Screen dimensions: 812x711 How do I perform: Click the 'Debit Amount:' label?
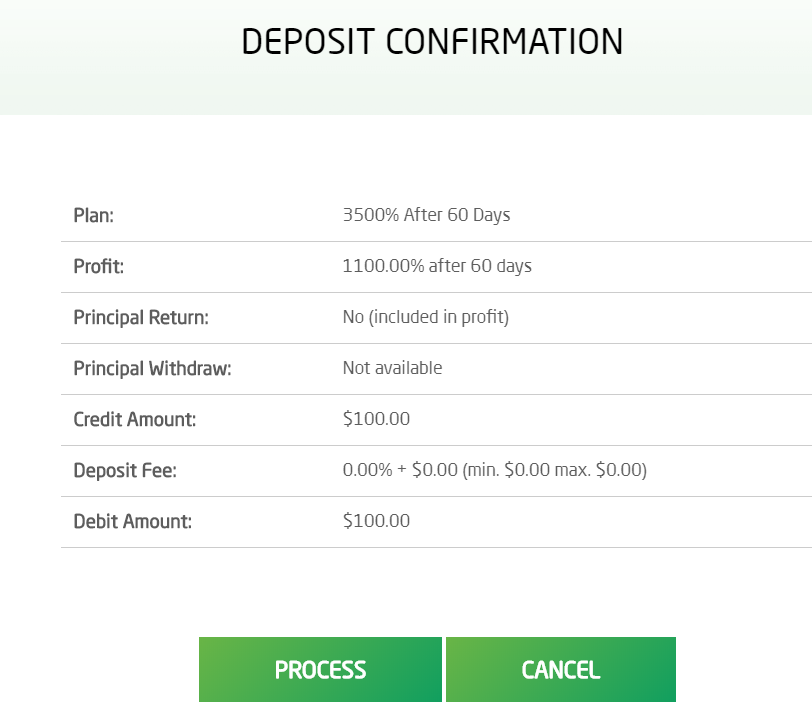pyautogui.click(x=132, y=521)
